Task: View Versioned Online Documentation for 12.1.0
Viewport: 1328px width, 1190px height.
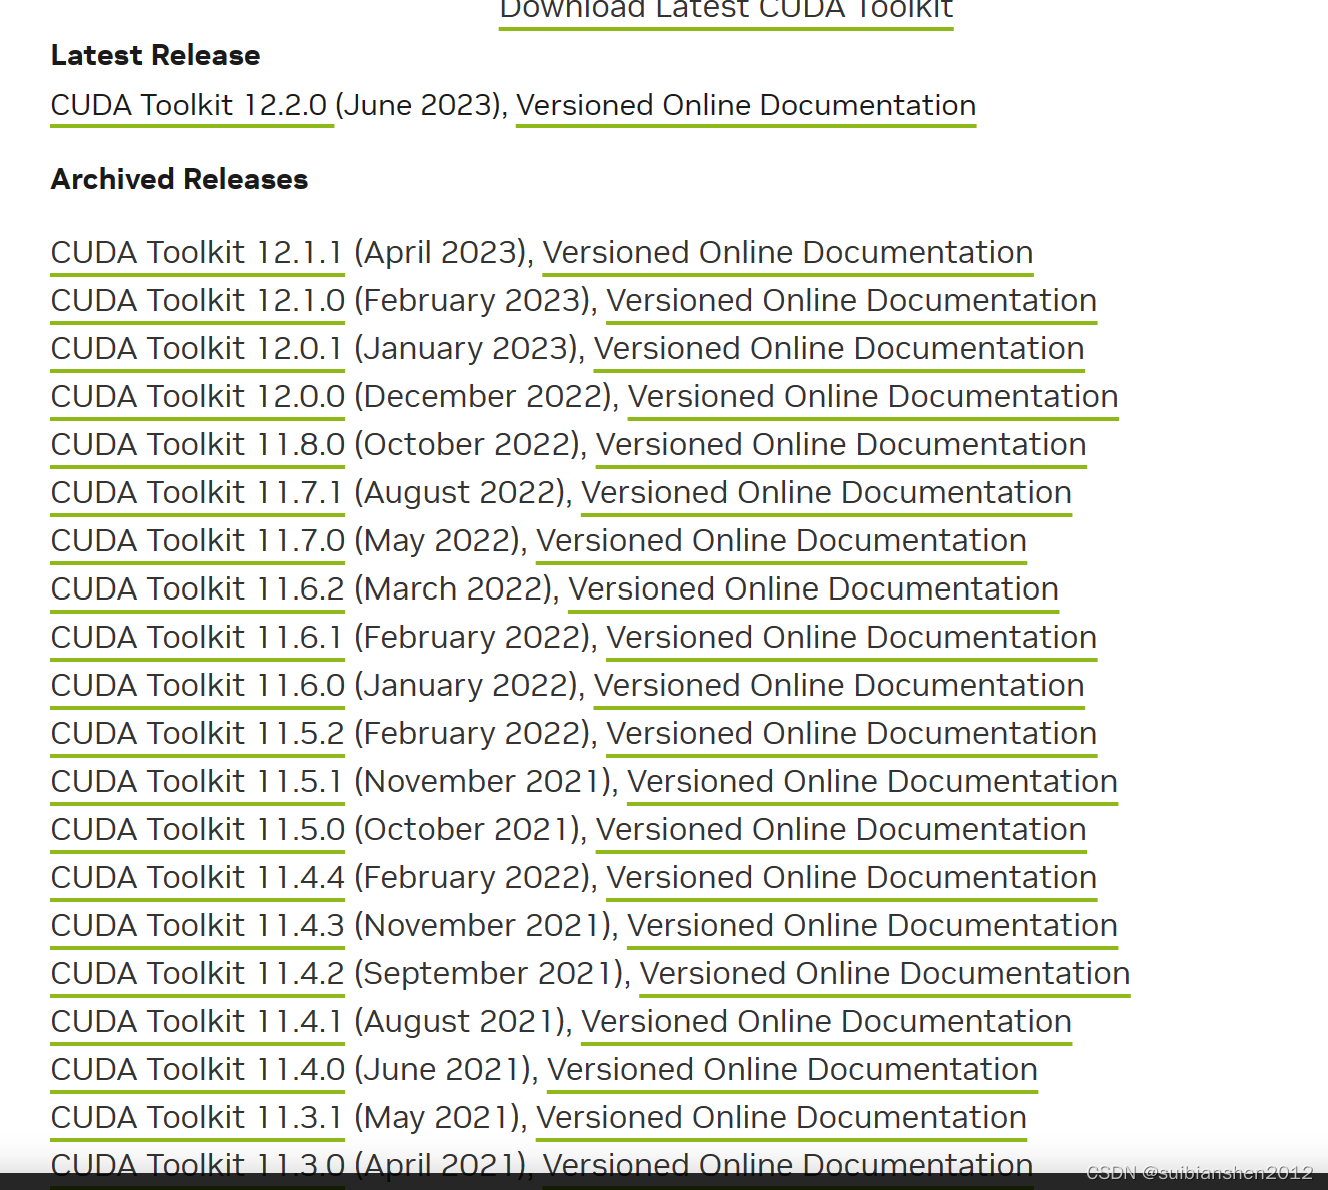Action: (x=852, y=300)
